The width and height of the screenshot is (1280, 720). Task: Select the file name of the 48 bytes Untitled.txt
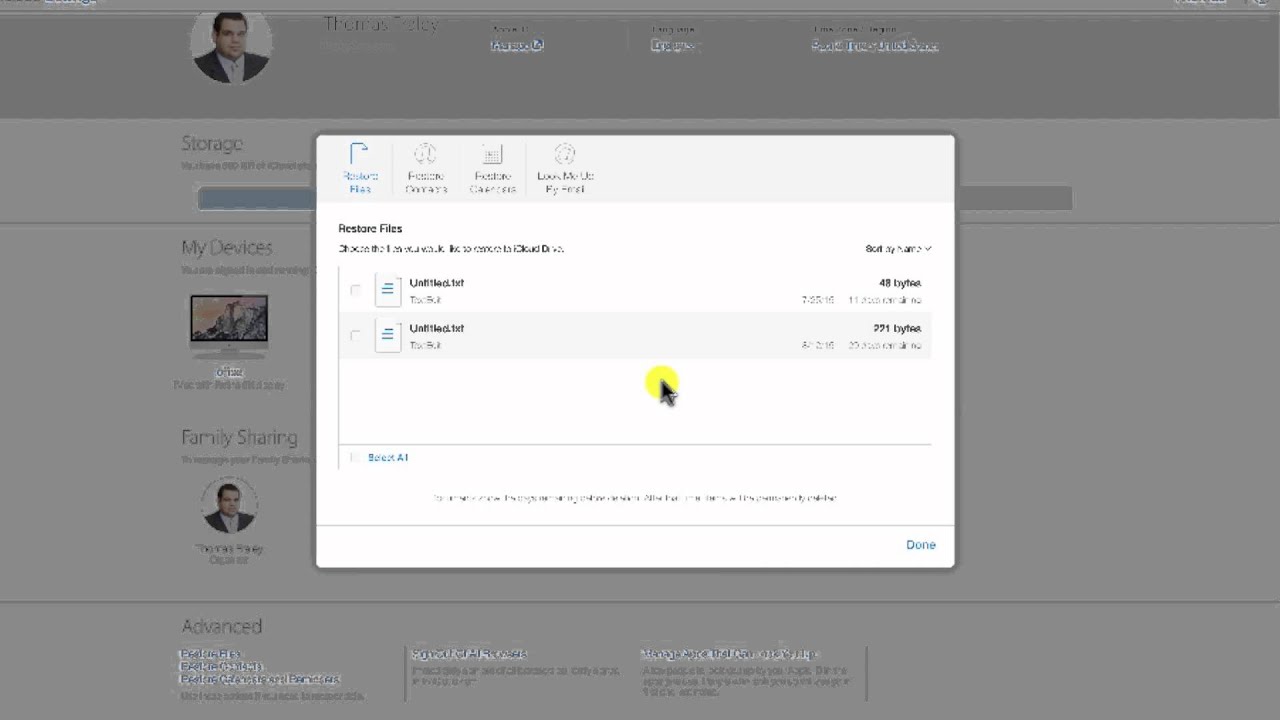tap(437, 283)
